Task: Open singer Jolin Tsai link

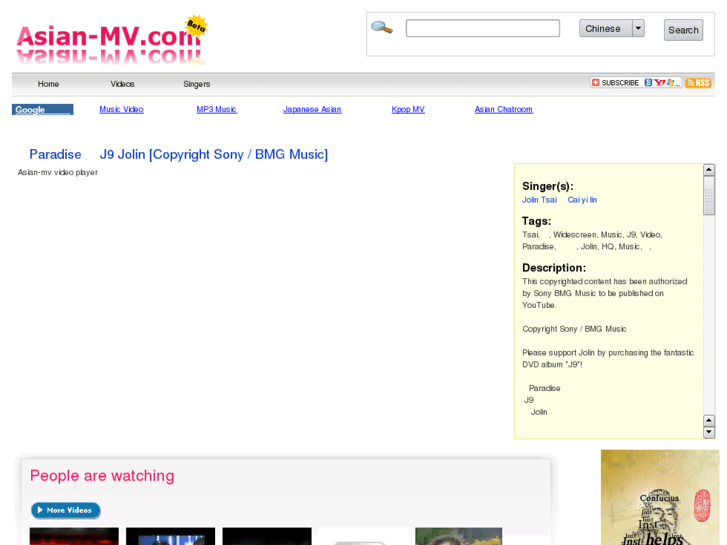Action: click(x=539, y=200)
